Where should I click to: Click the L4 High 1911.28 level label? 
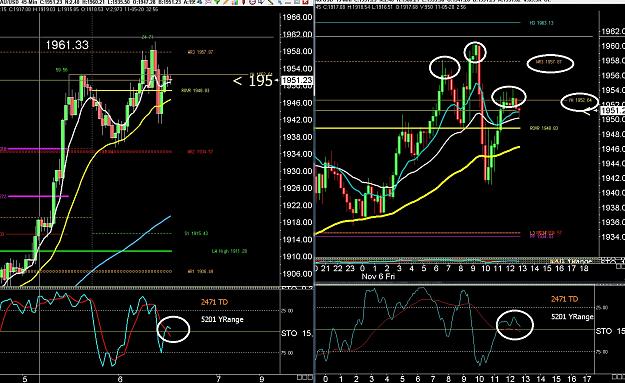coord(229,251)
